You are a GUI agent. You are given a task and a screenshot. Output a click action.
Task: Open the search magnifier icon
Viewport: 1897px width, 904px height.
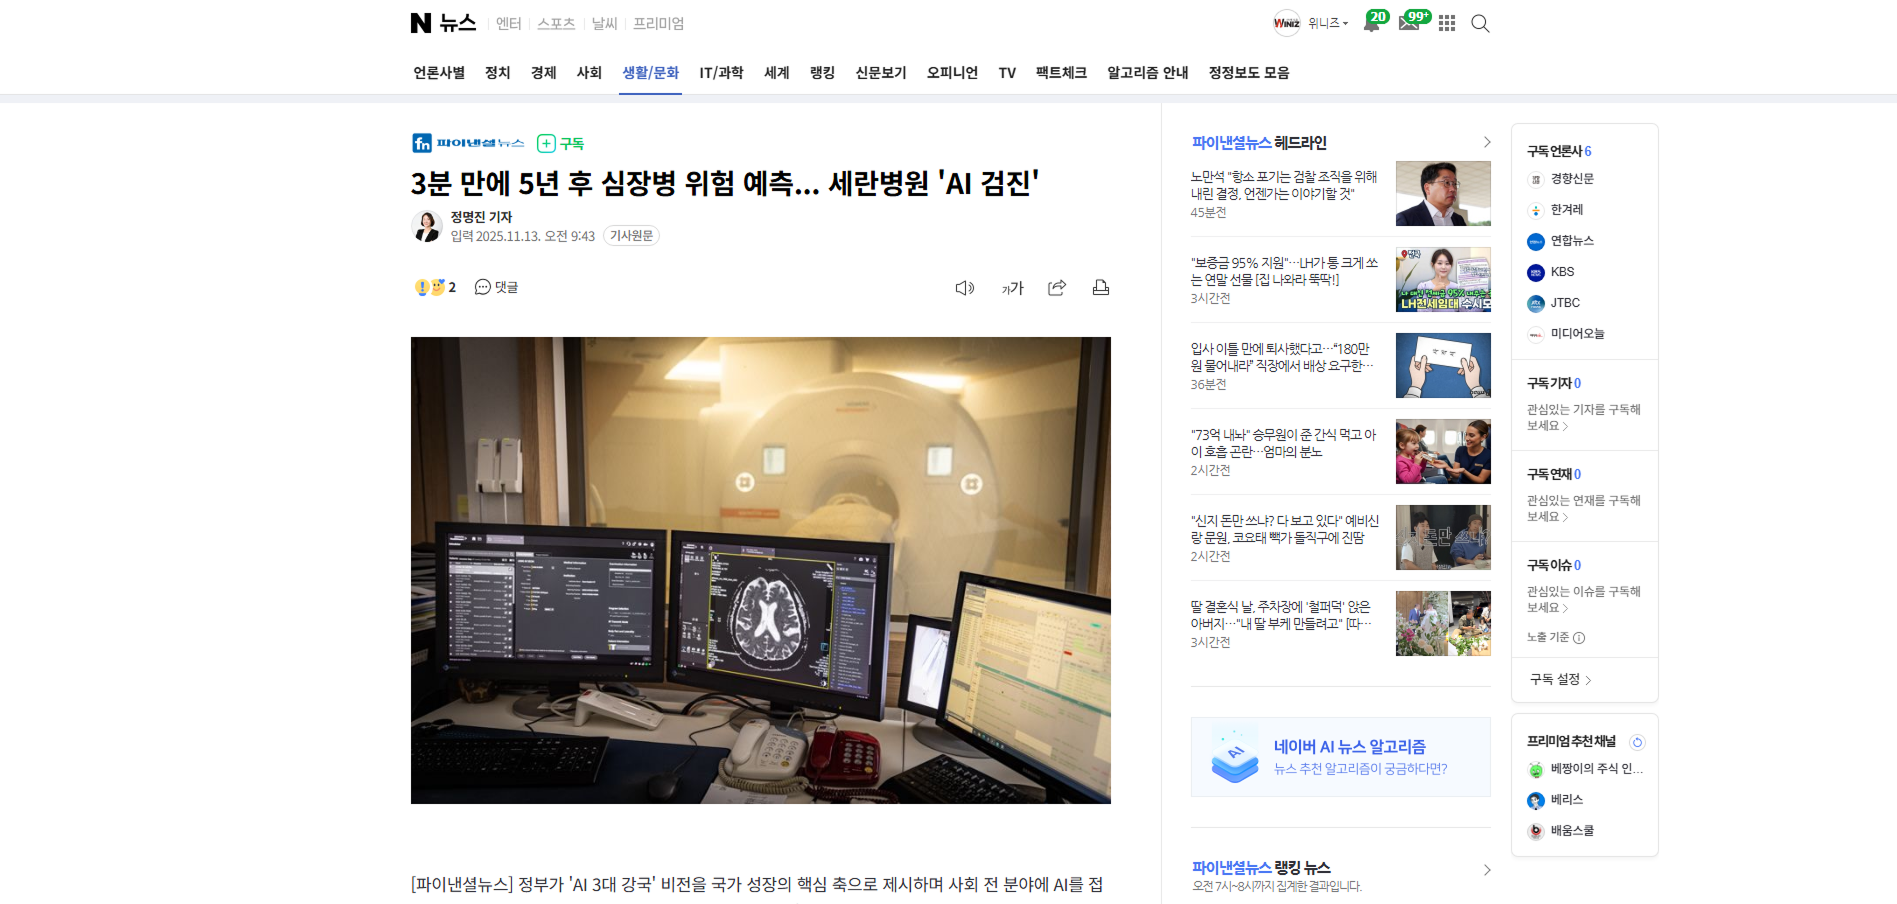tap(1480, 23)
